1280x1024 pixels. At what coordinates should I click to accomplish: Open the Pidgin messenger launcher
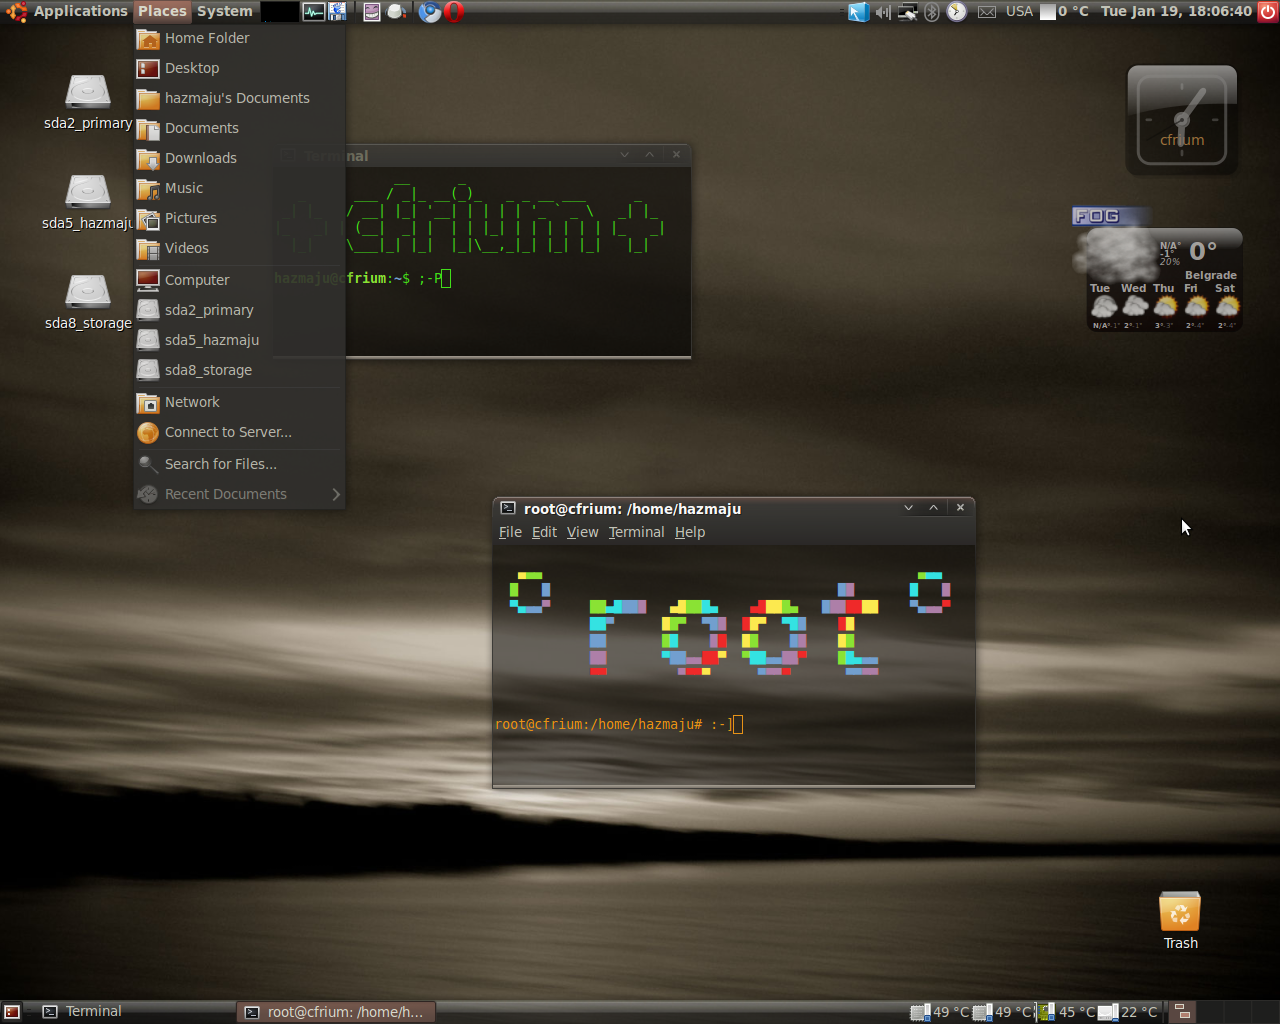(371, 12)
